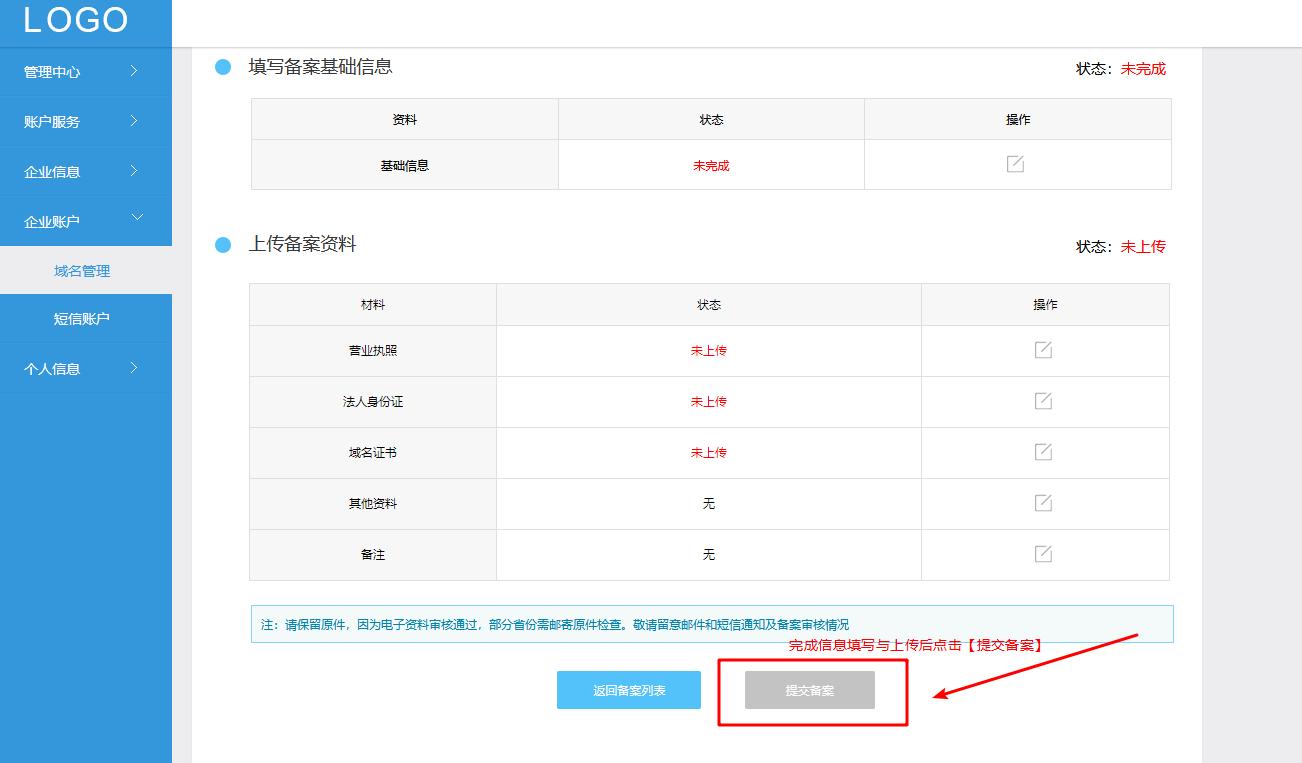Click the blue bullet beside 上传备案资料
Screen dimensions: 1302x763
(x=220, y=246)
